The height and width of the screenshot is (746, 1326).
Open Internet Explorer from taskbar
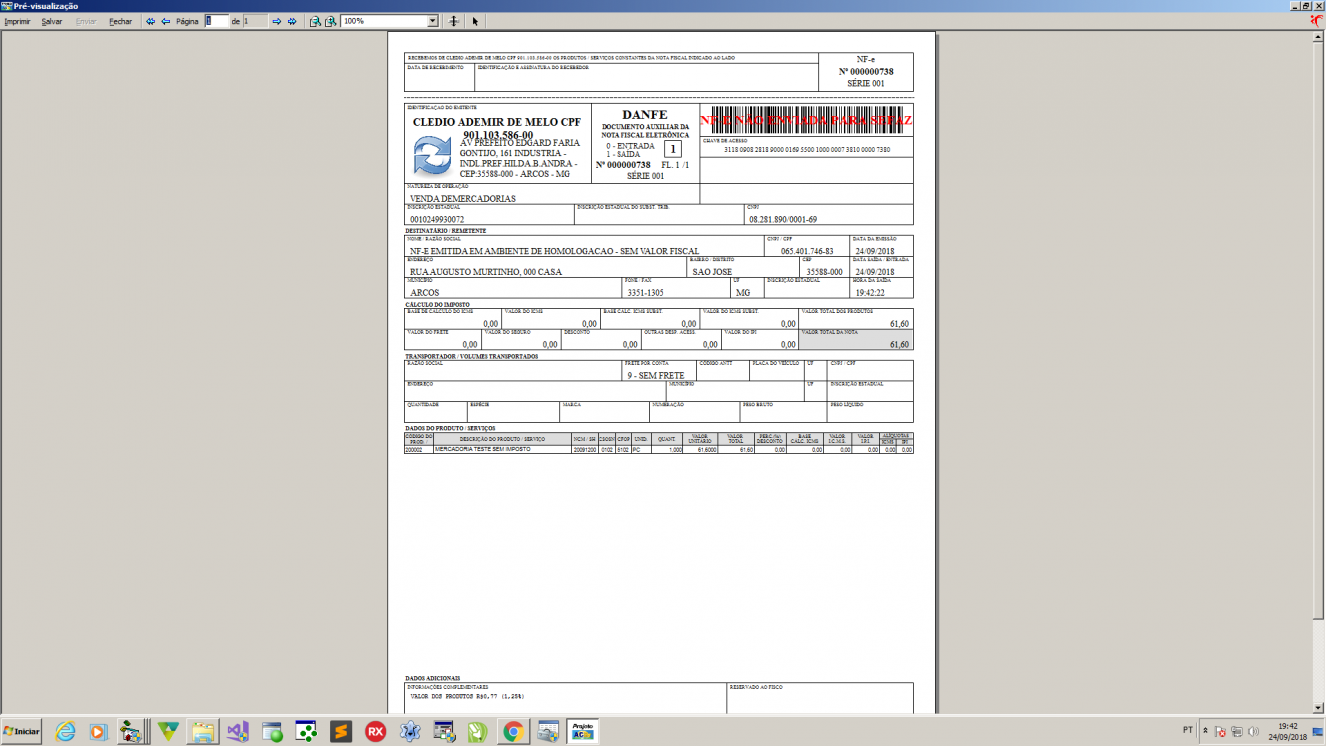[x=65, y=731]
